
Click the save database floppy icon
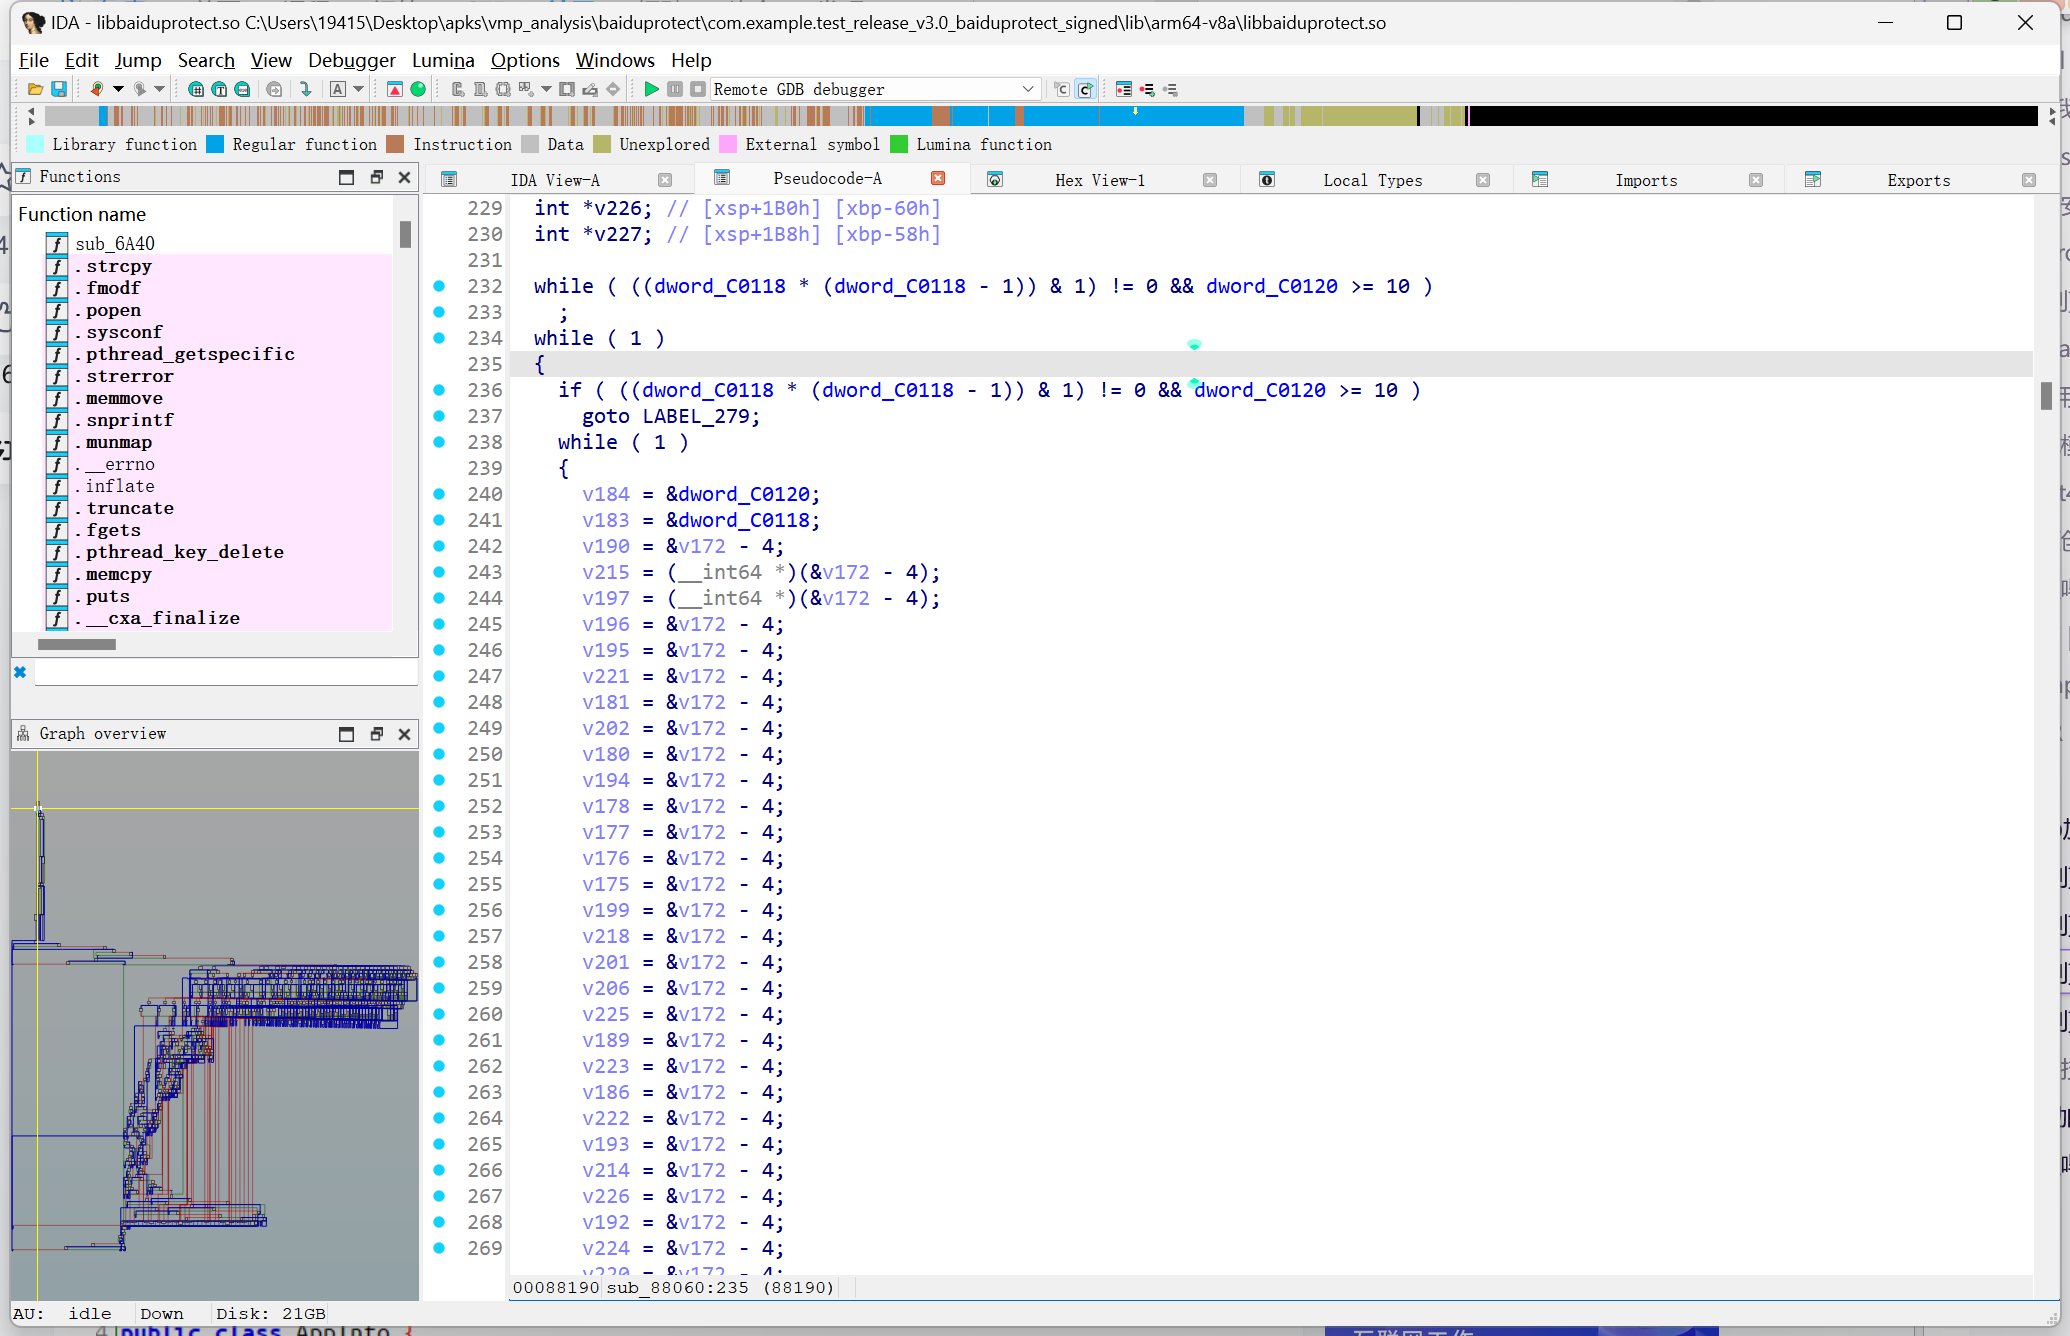pos(59,90)
